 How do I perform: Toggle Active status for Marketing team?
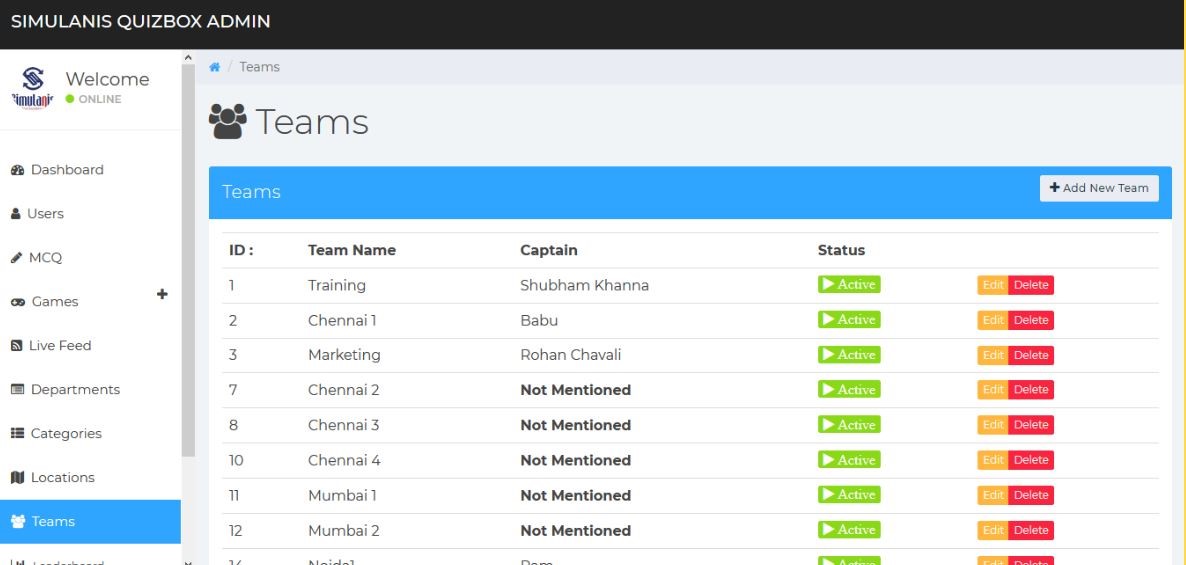tap(849, 355)
